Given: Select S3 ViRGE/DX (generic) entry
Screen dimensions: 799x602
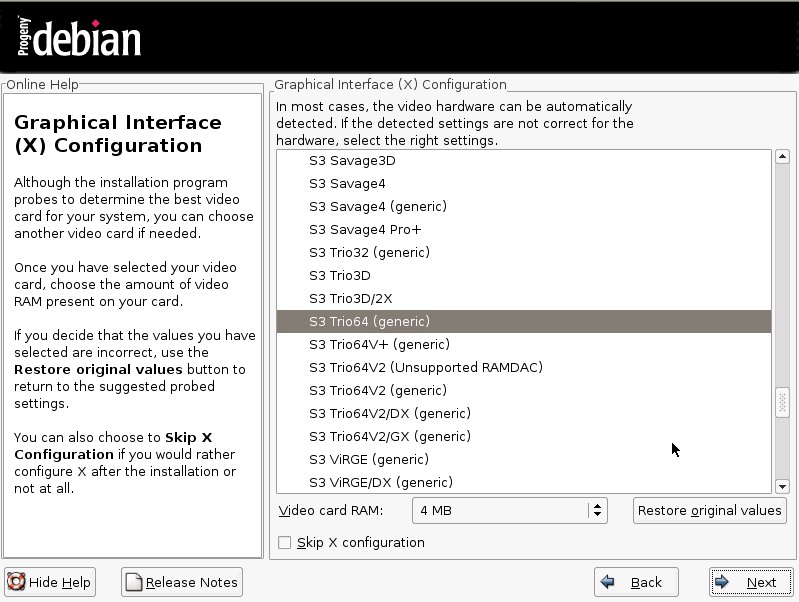Looking at the screenshot, I should point(381,483).
